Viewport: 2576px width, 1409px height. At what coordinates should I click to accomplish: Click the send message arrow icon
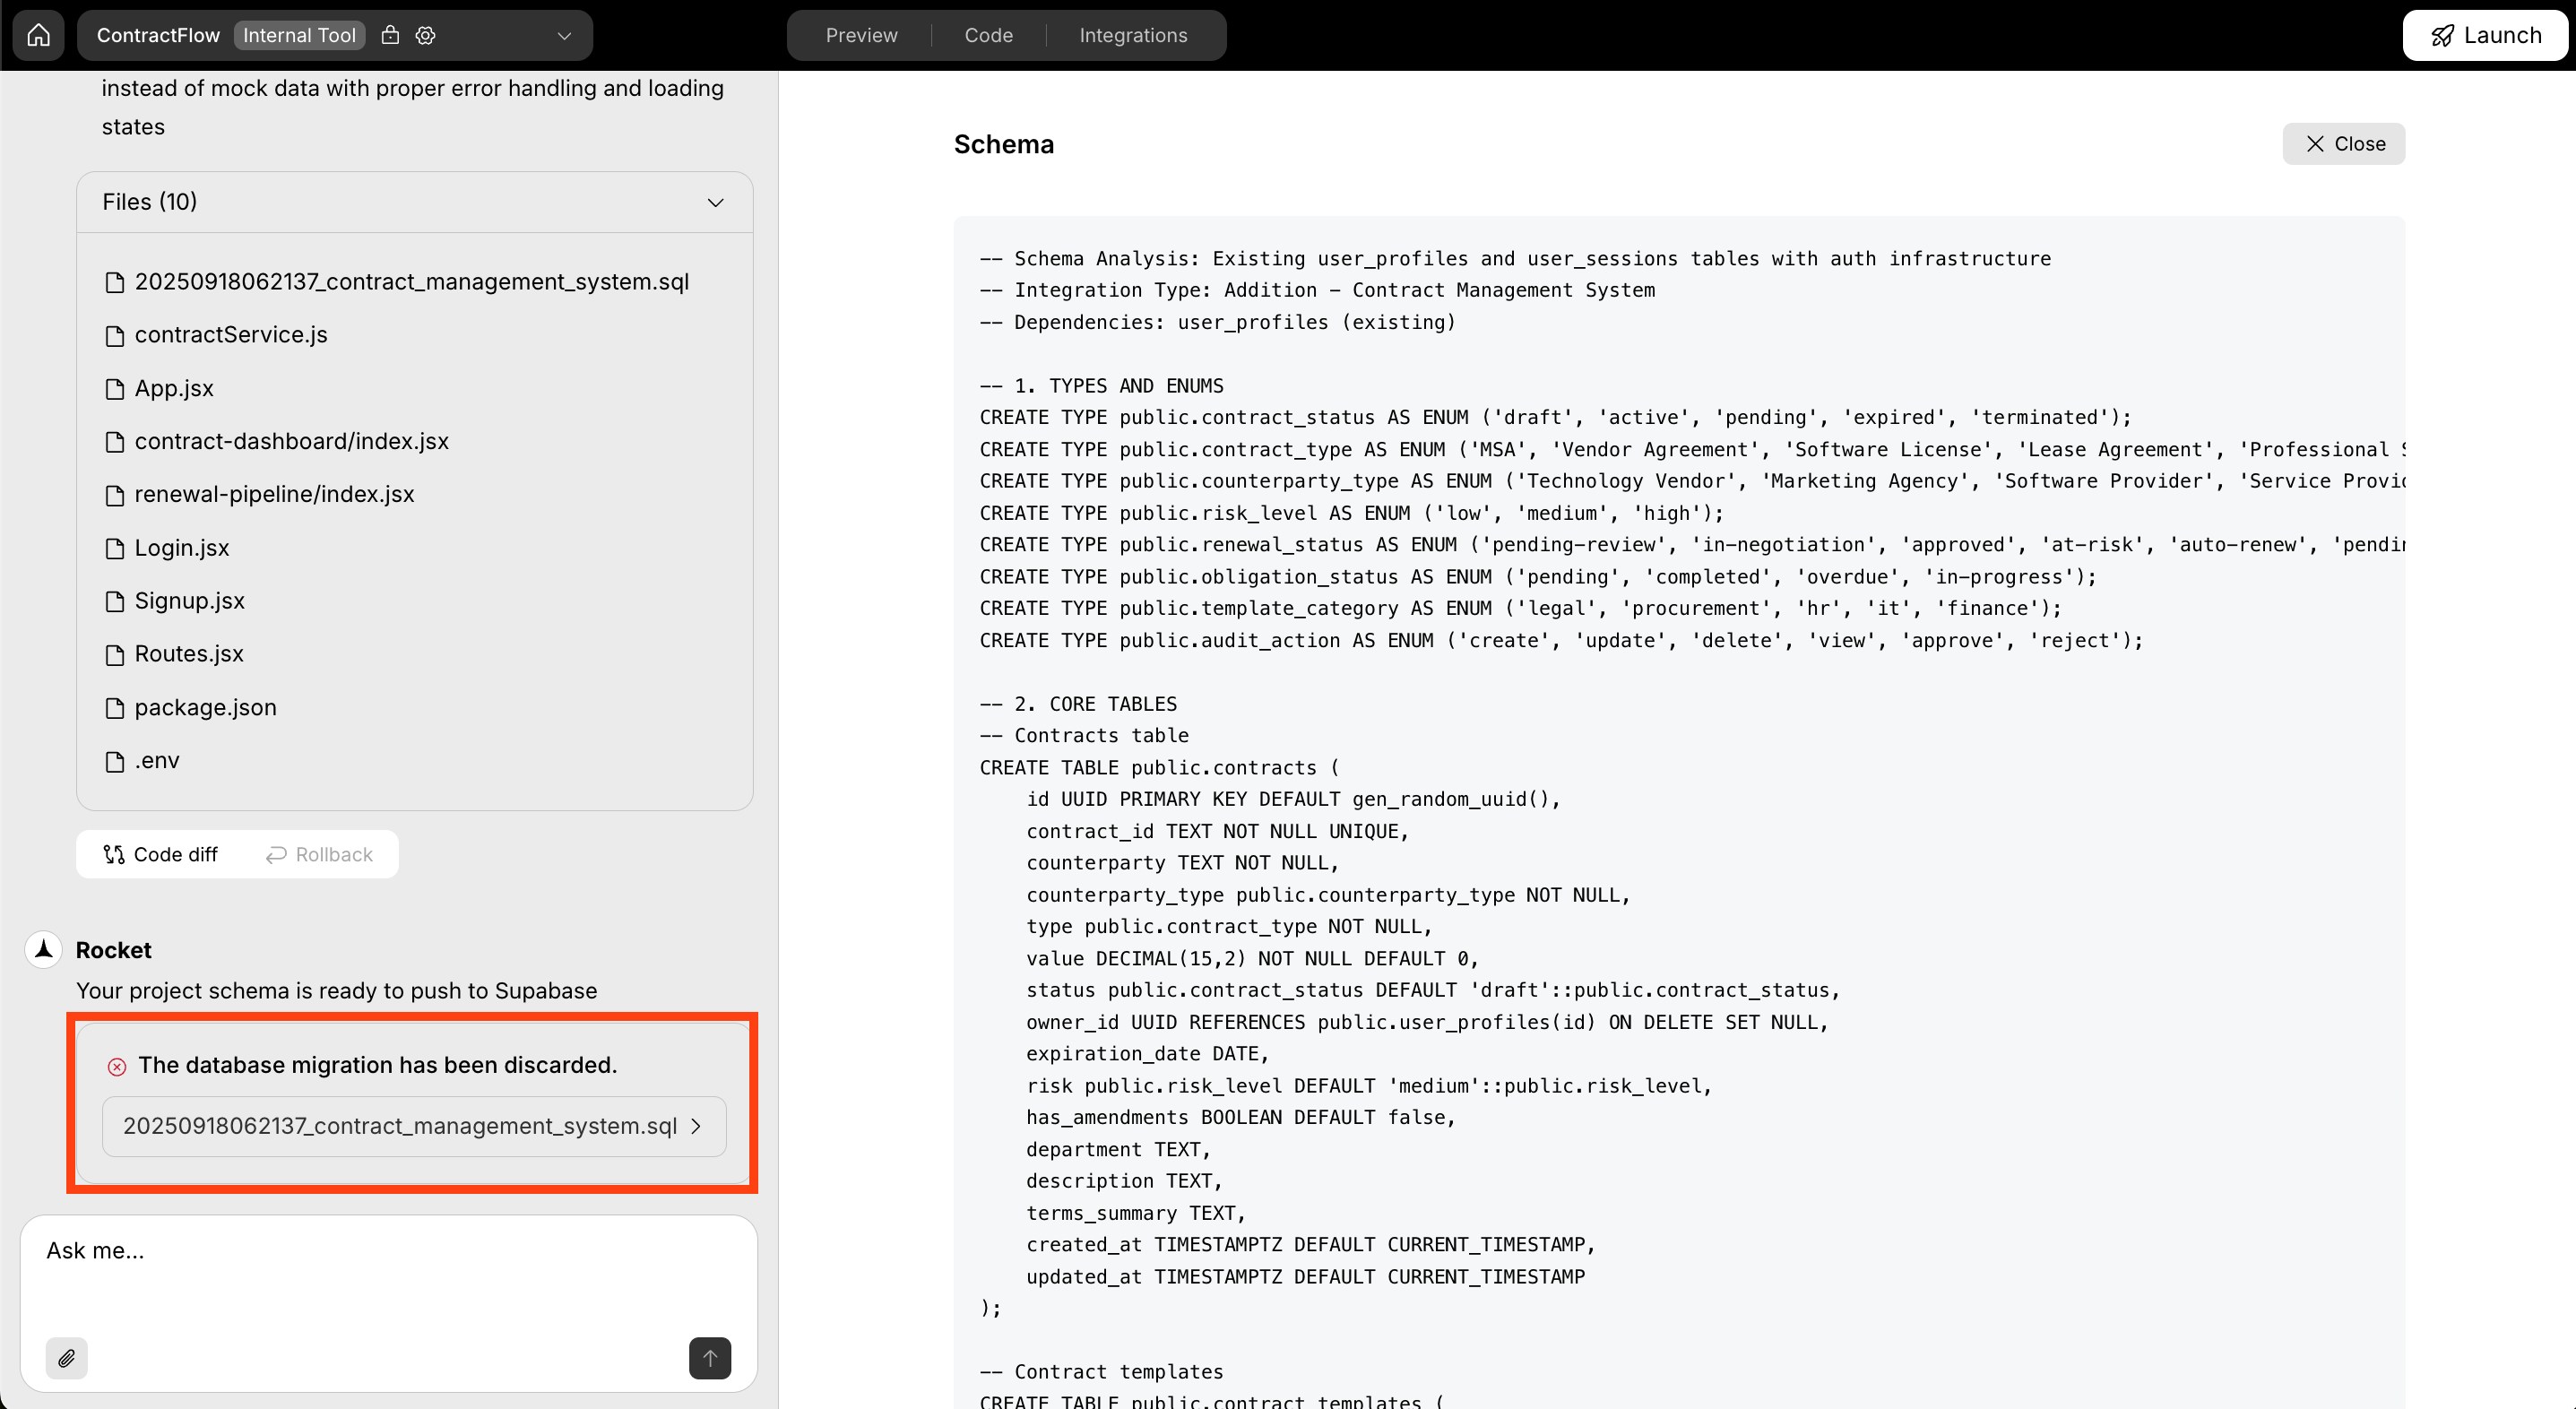[x=709, y=1358]
